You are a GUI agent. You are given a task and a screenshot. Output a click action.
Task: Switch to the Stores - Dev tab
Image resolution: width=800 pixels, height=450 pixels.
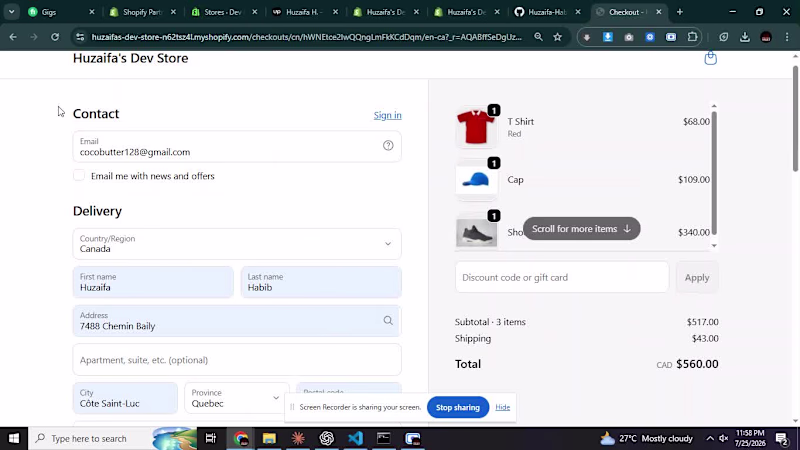tap(223, 12)
